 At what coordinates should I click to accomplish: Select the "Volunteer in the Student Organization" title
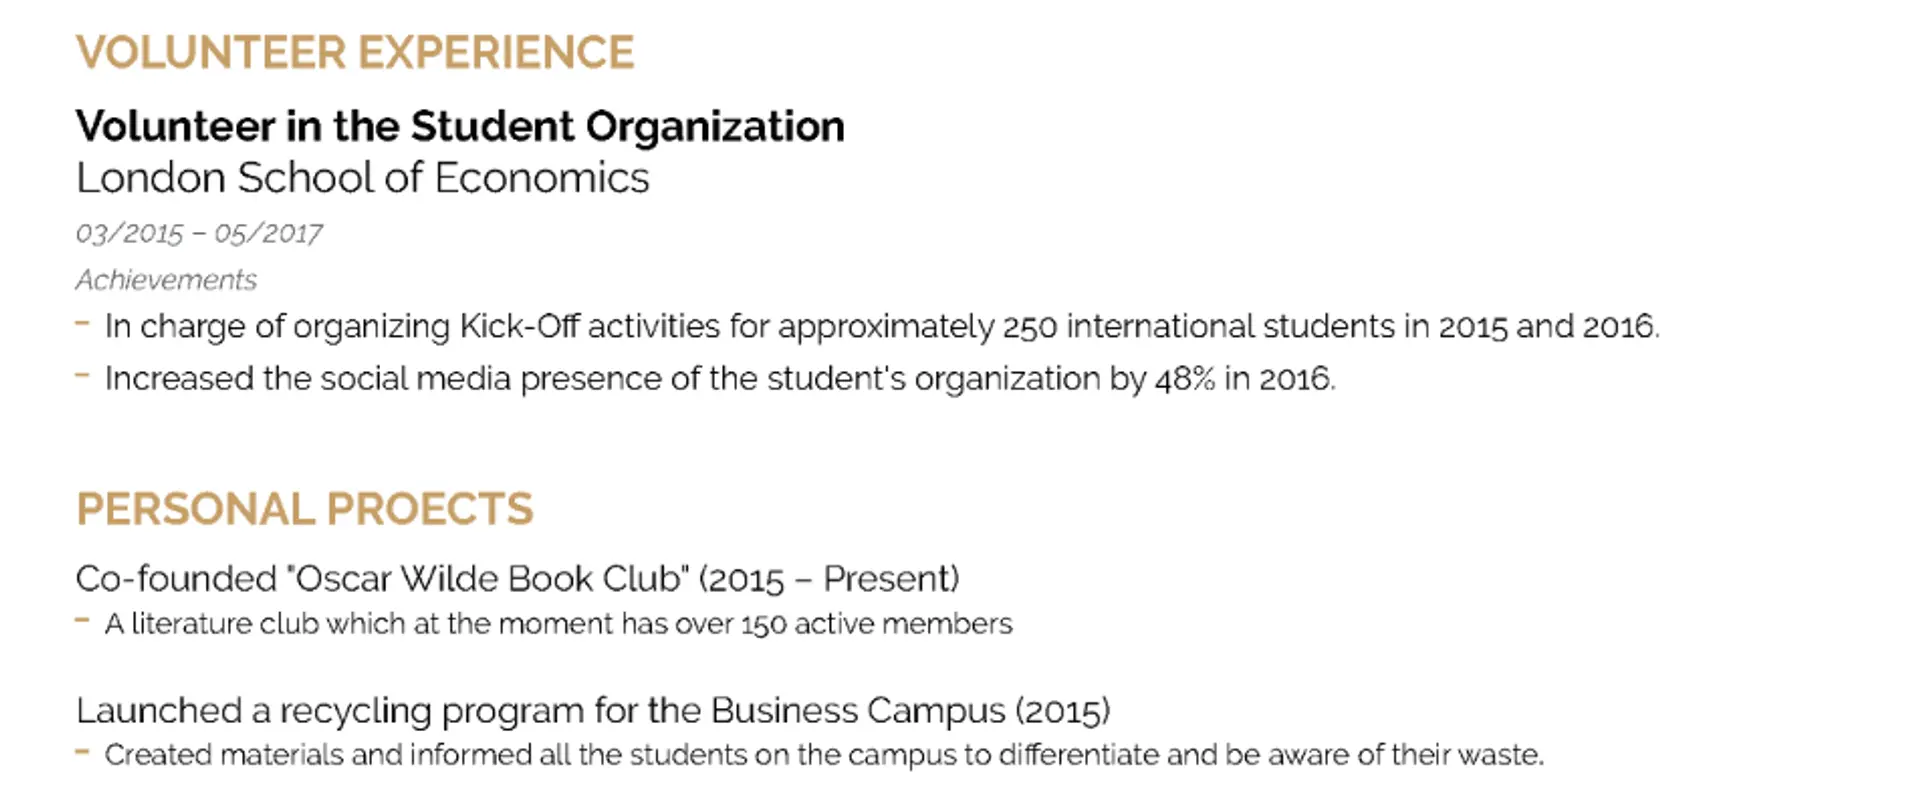(460, 127)
